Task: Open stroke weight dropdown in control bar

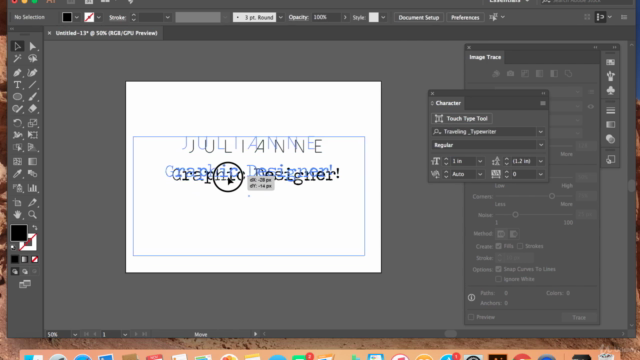Action: 167,18
